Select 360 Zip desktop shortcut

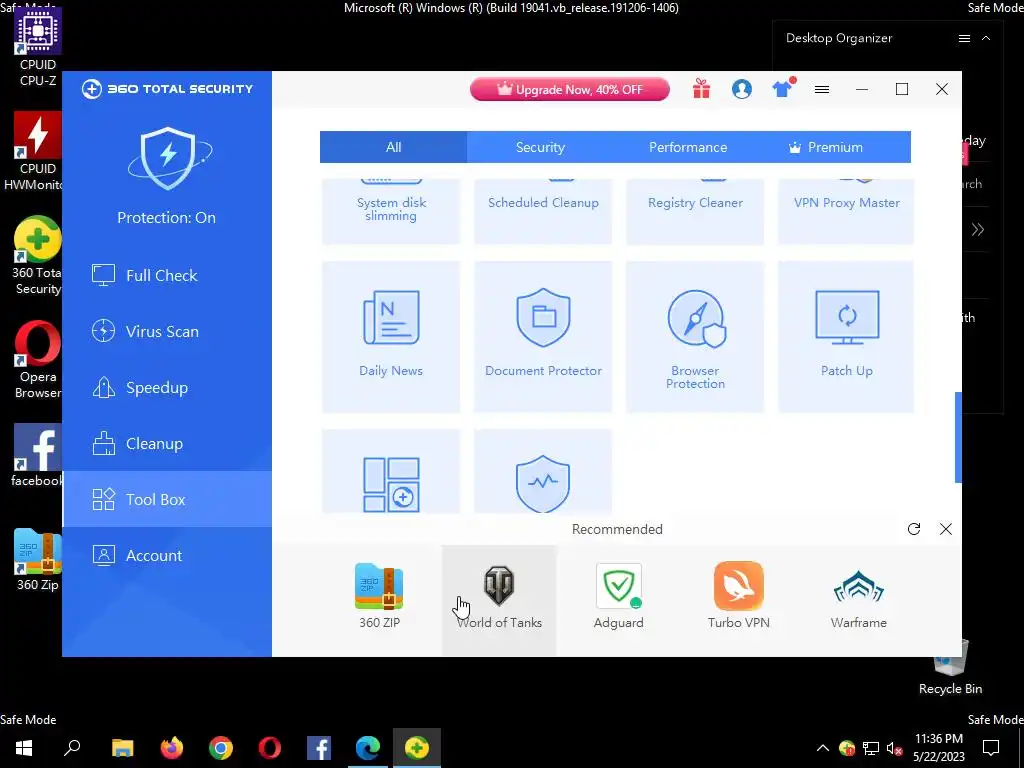(x=37, y=560)
